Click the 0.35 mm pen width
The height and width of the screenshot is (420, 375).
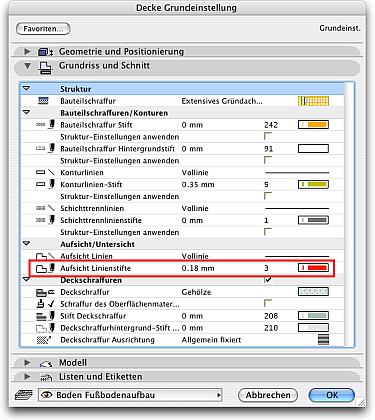(198, 184)
